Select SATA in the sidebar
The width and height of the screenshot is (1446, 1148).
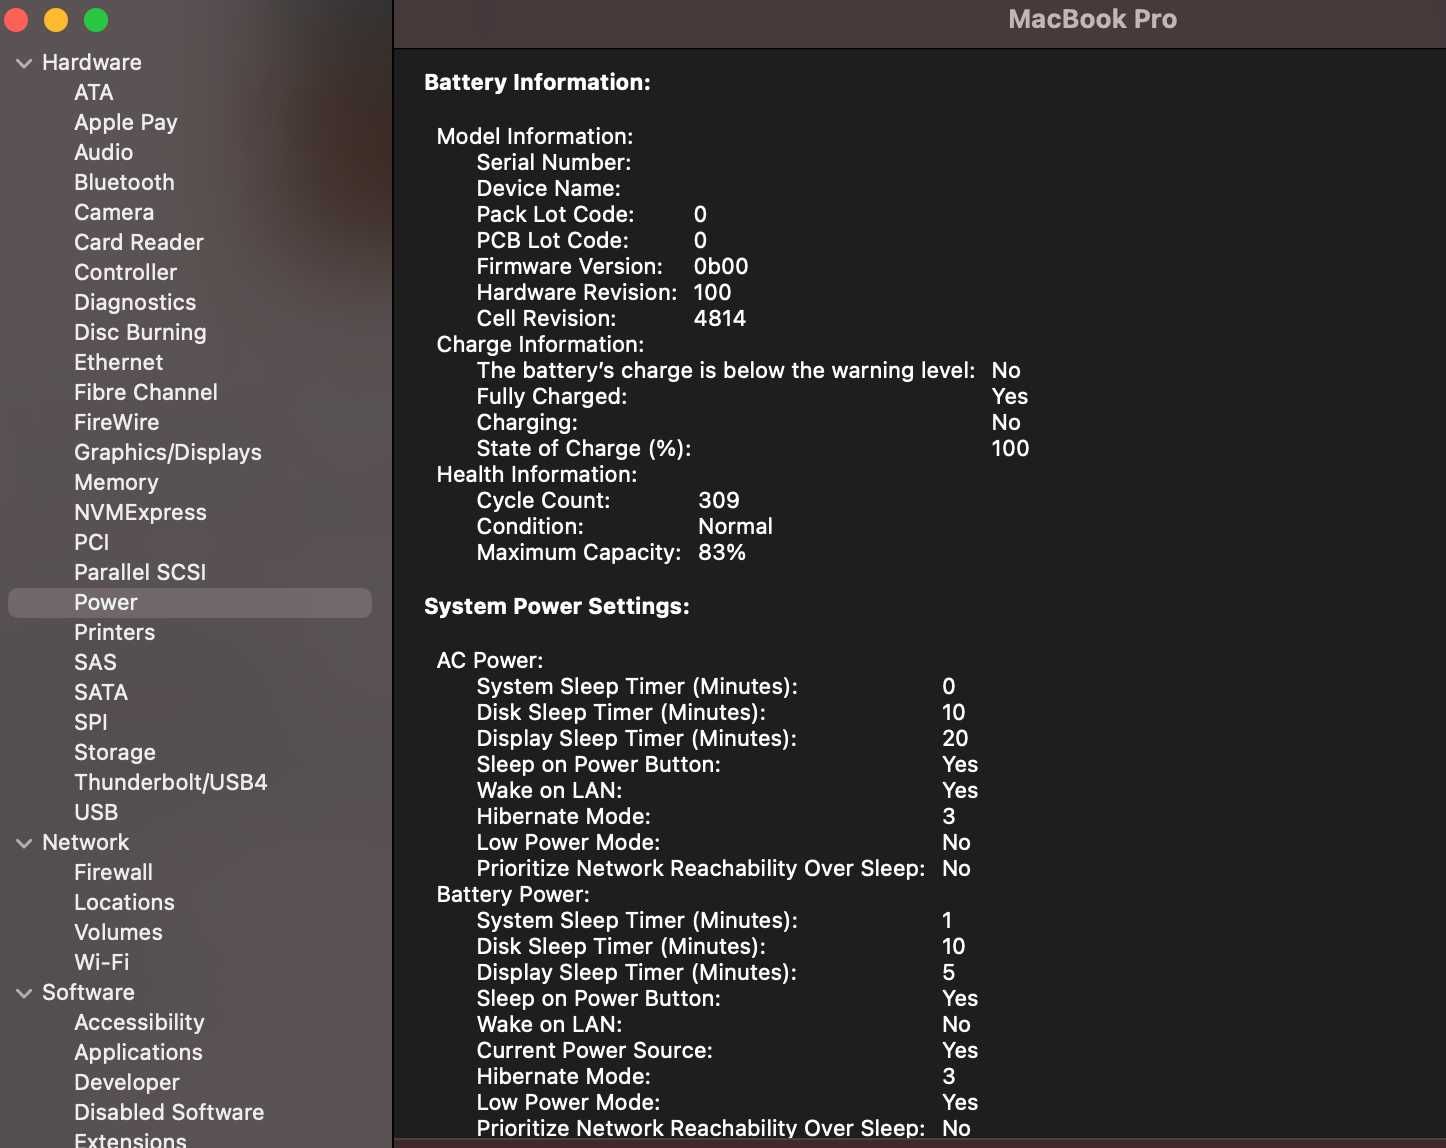click(x=101, y=692)
